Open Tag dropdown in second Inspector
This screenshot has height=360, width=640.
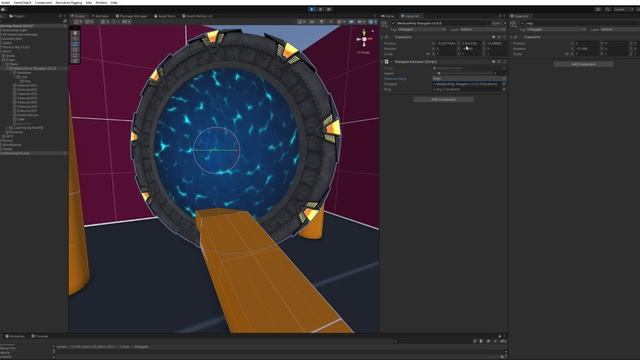[556, 29]
